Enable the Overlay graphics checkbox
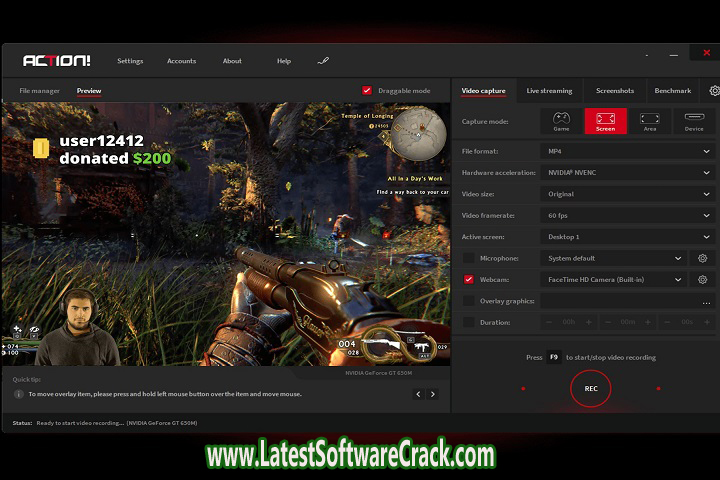 (469, 301)
